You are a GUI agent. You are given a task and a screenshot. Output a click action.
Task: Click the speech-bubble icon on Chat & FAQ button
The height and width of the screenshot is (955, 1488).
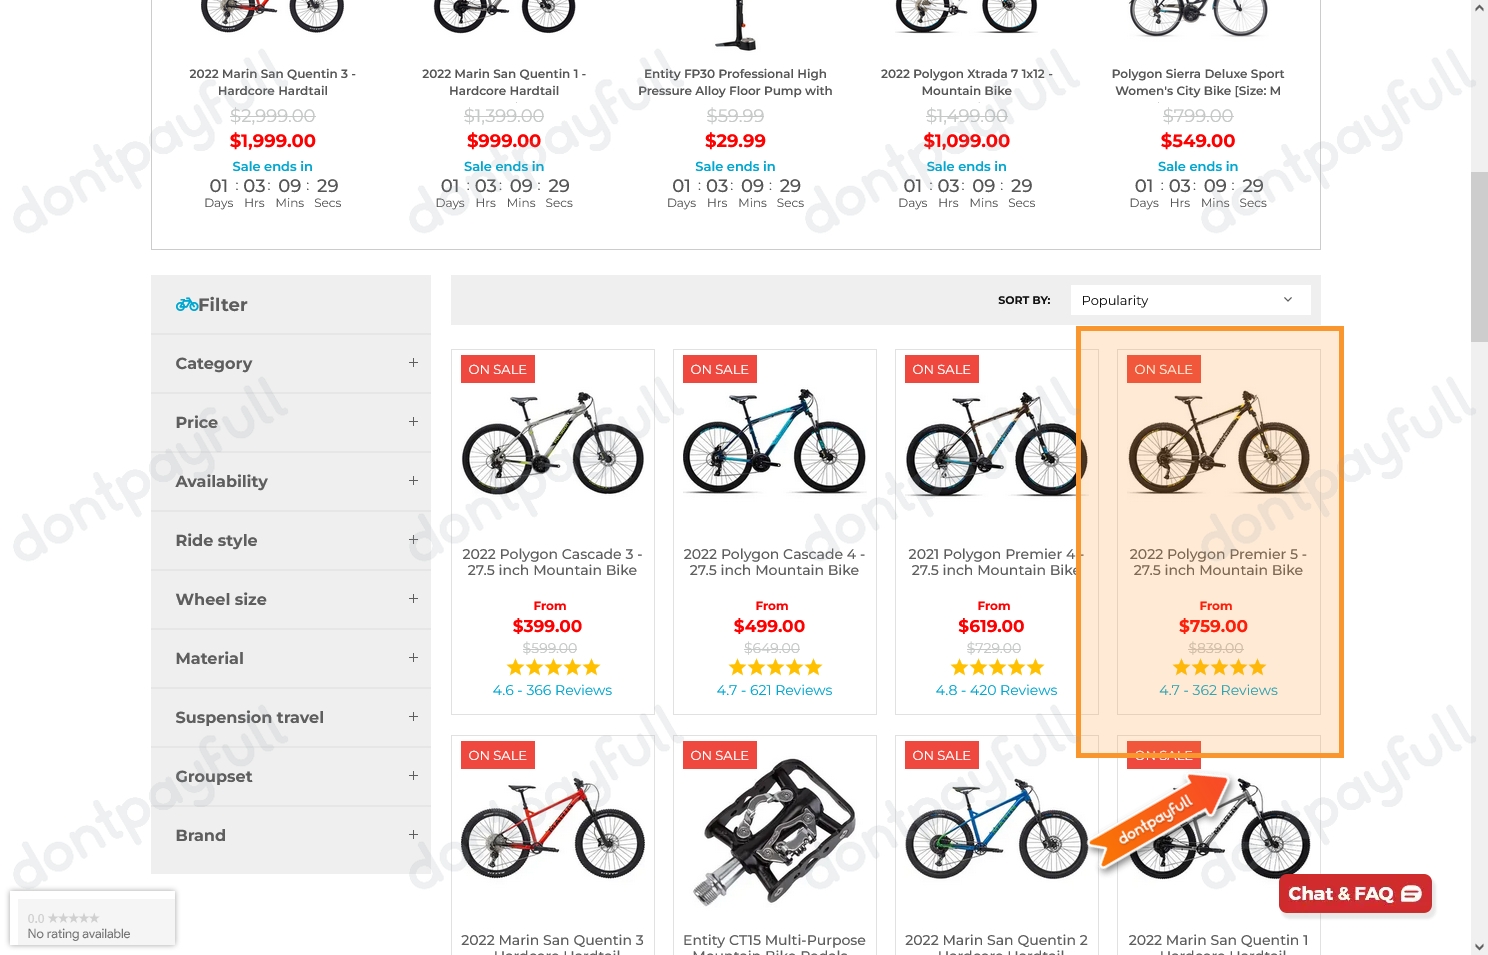[1411, 894]
